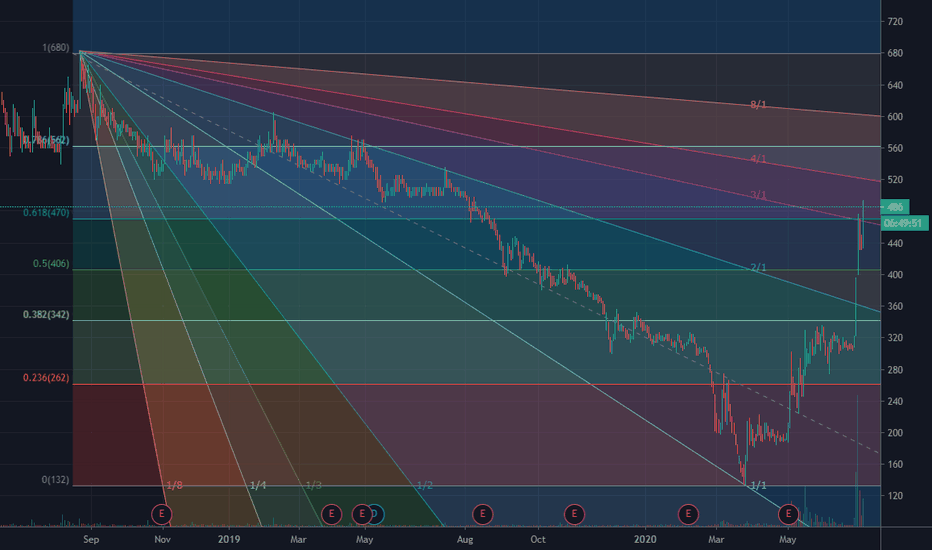Click the 2019 time axis label

pyautogui.click(x=229, y=539)
